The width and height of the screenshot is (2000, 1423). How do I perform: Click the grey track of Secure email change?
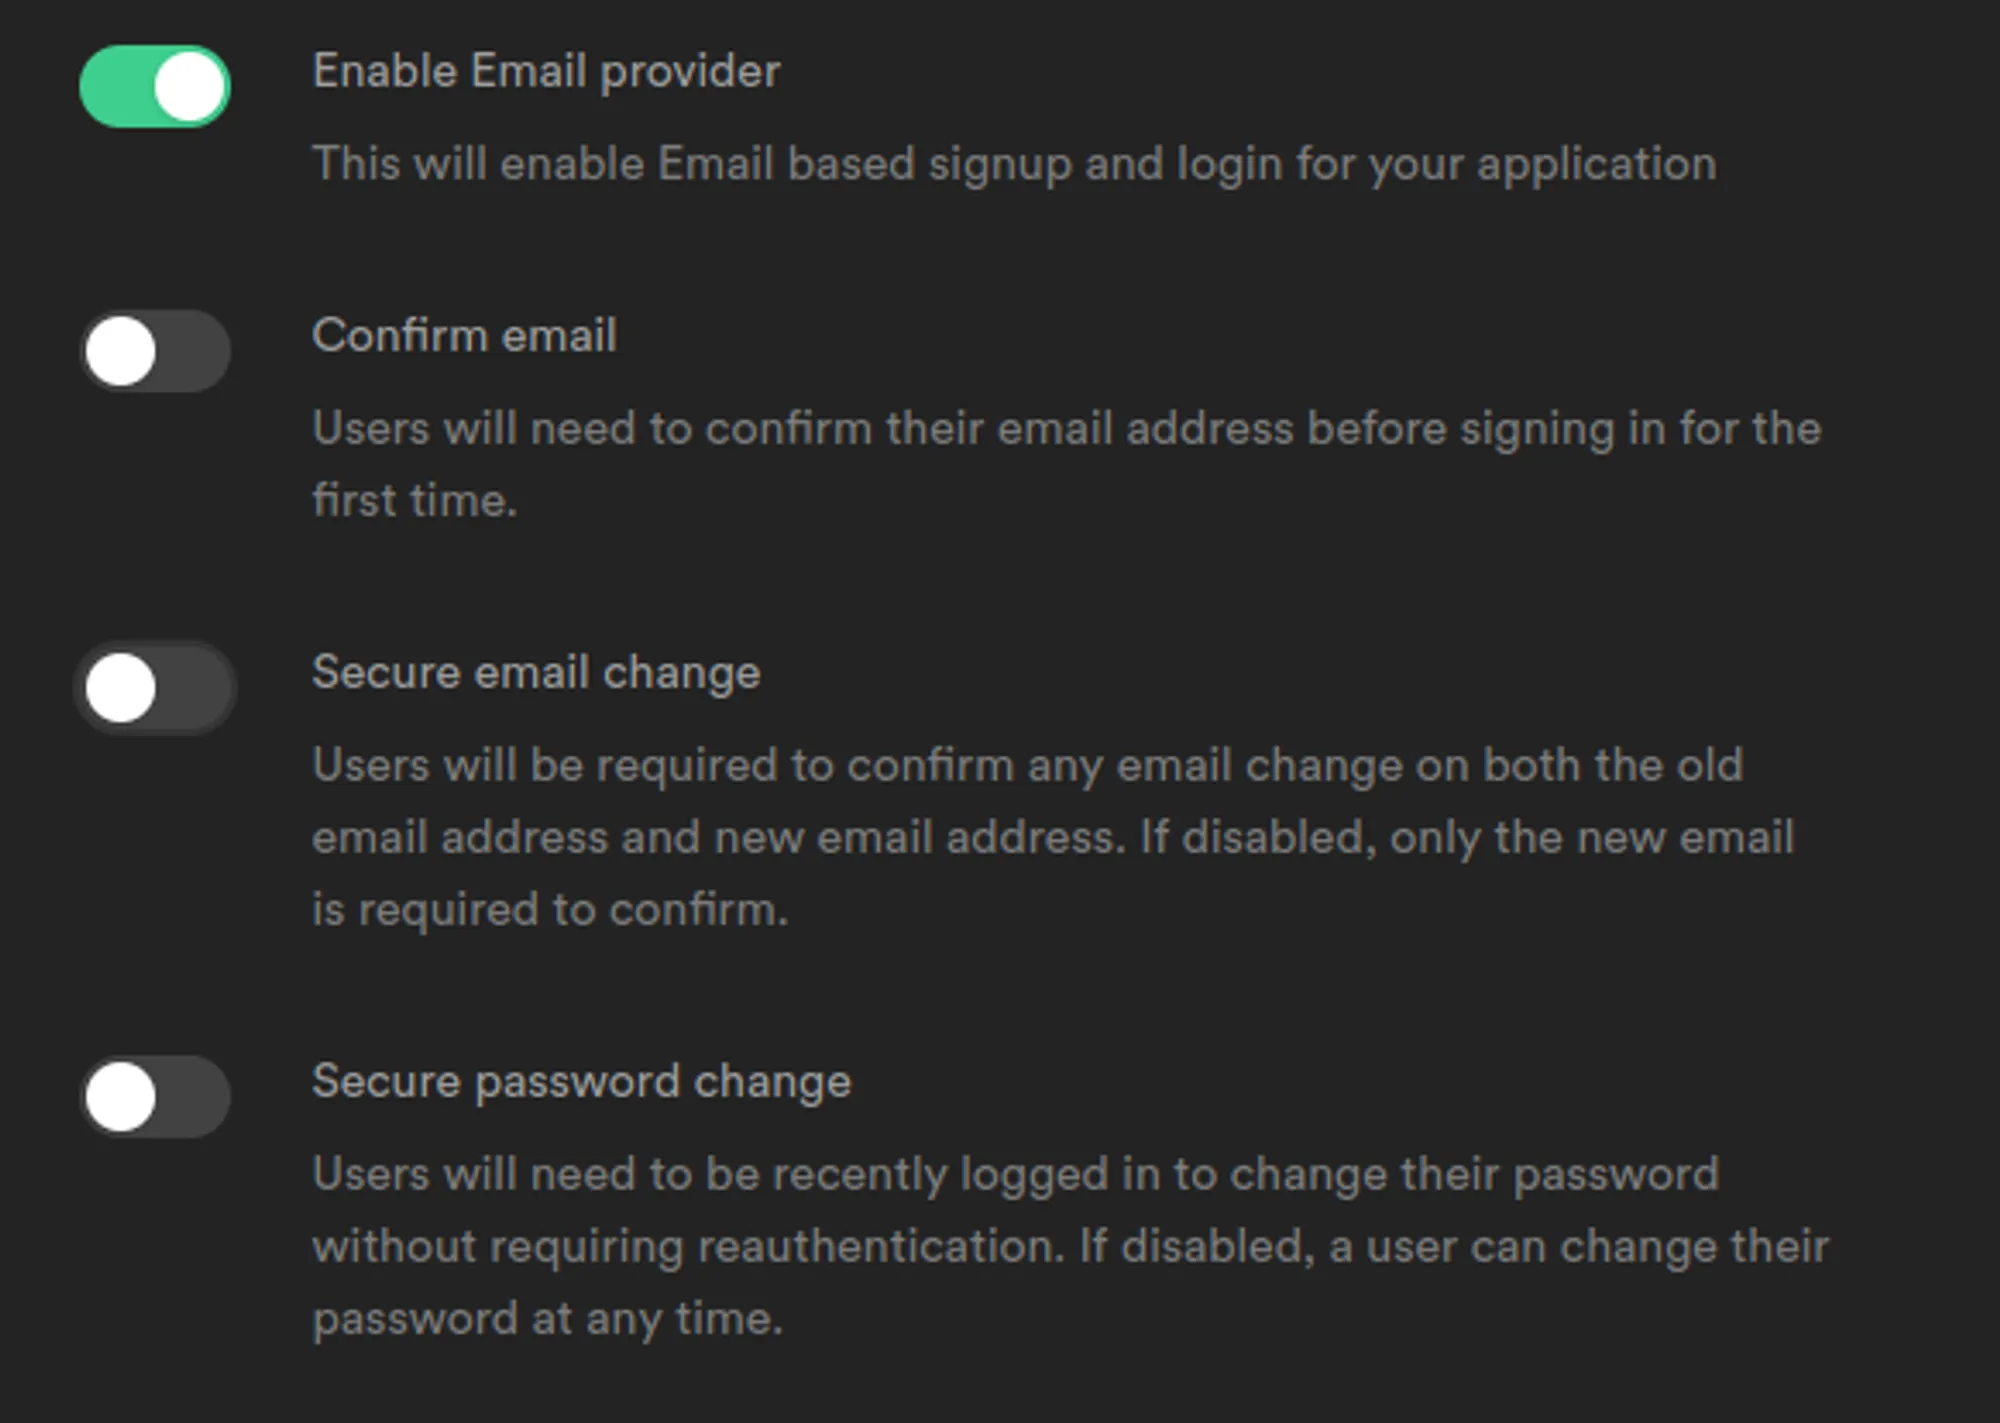coord(195,688)
